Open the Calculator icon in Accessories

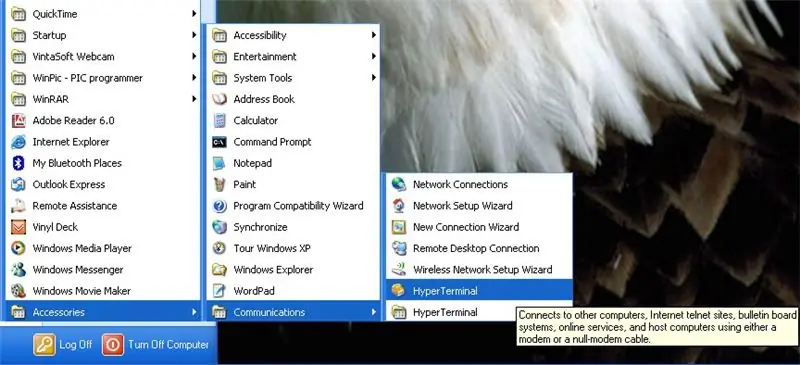pyautogui.click(x=219, y=120)
